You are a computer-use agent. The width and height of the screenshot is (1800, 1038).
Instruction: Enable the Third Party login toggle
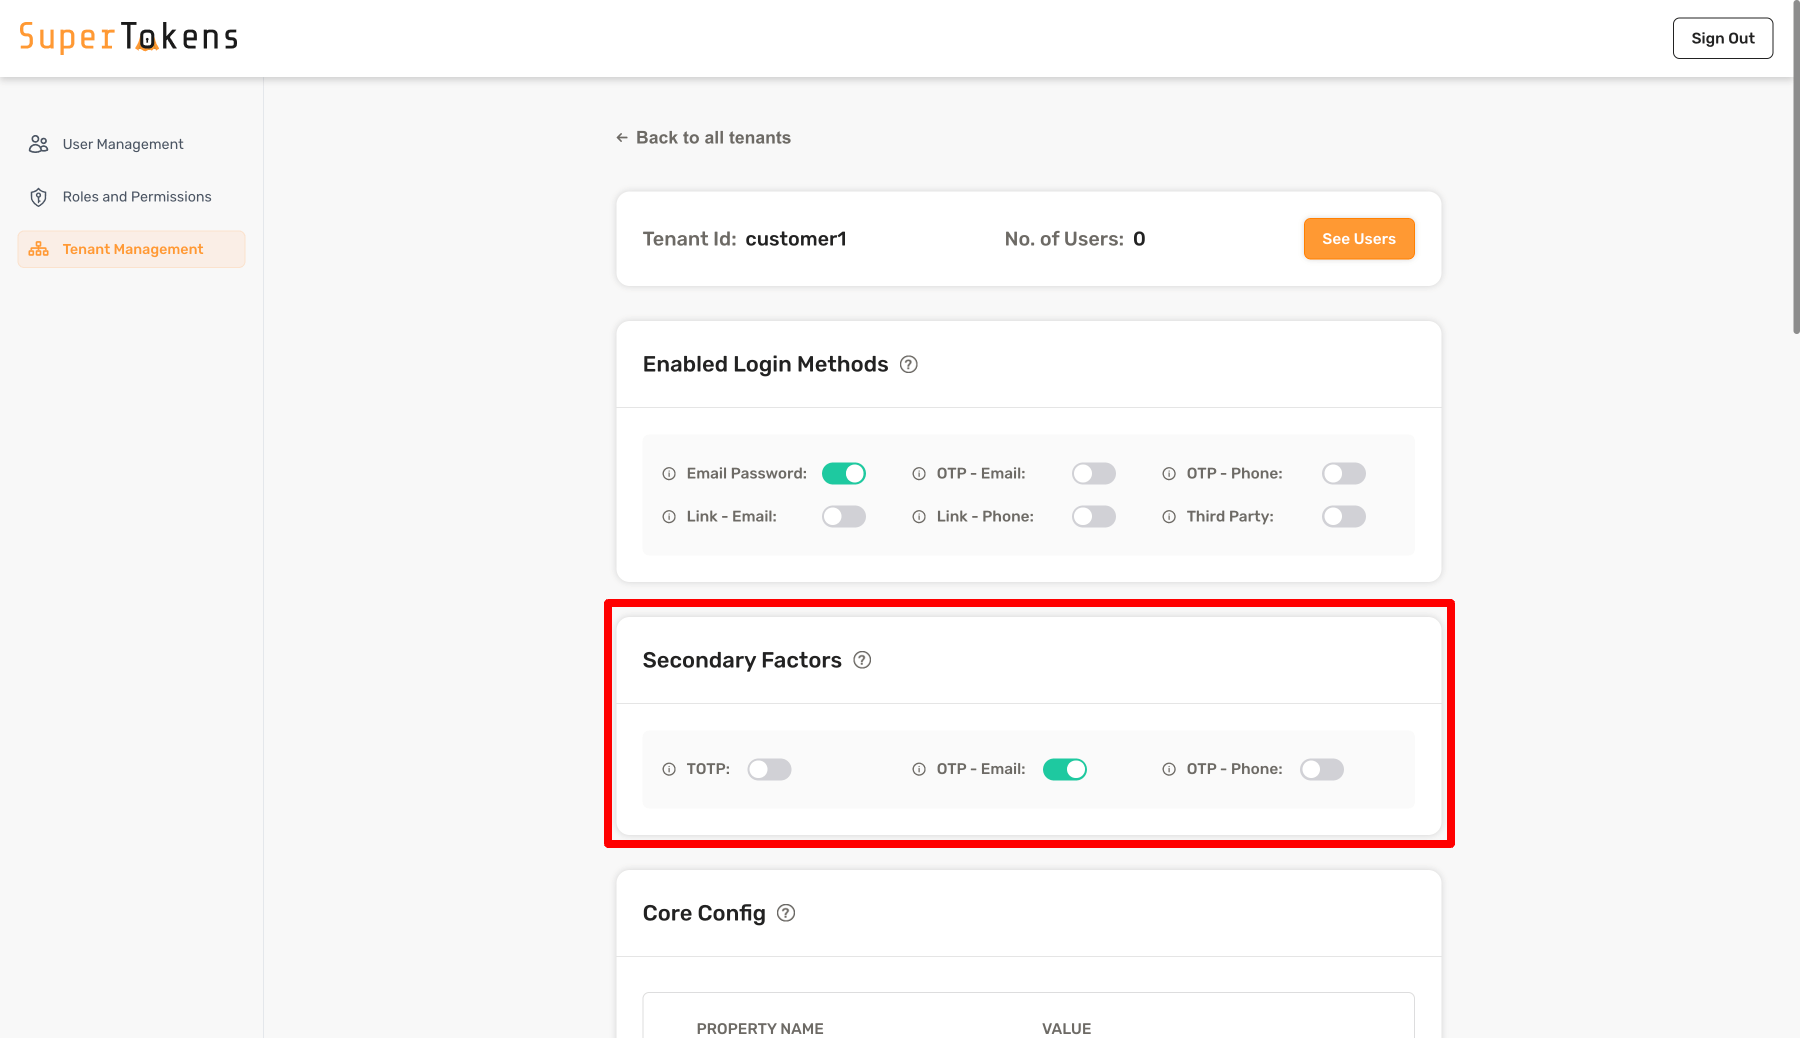click(x=1343, y=517)
